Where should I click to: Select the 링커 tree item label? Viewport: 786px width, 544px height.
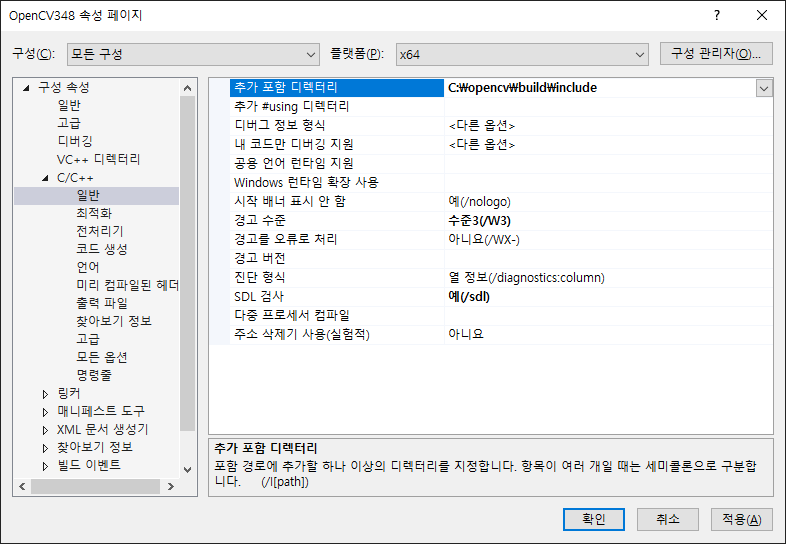pyautogui.click(x=69, y=394)
